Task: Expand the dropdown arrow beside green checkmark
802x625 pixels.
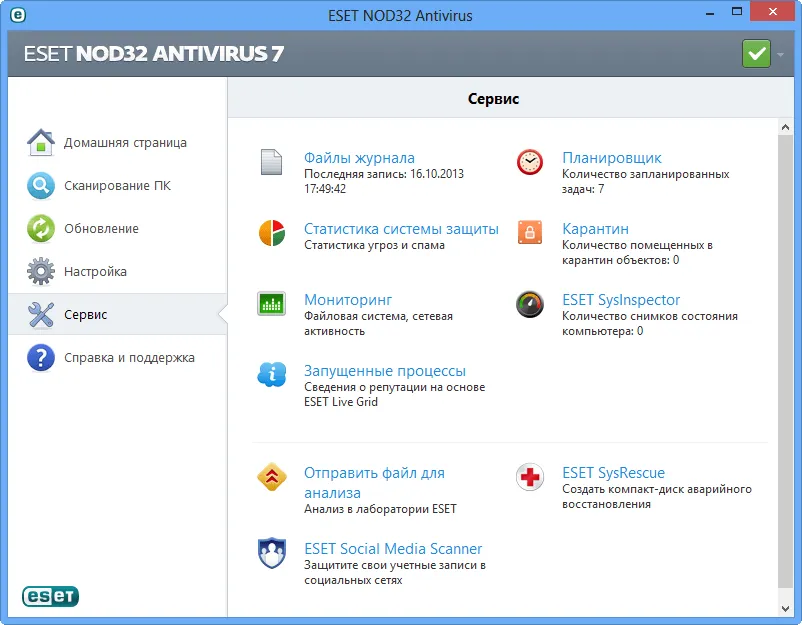Action: [x=780, y=54]
